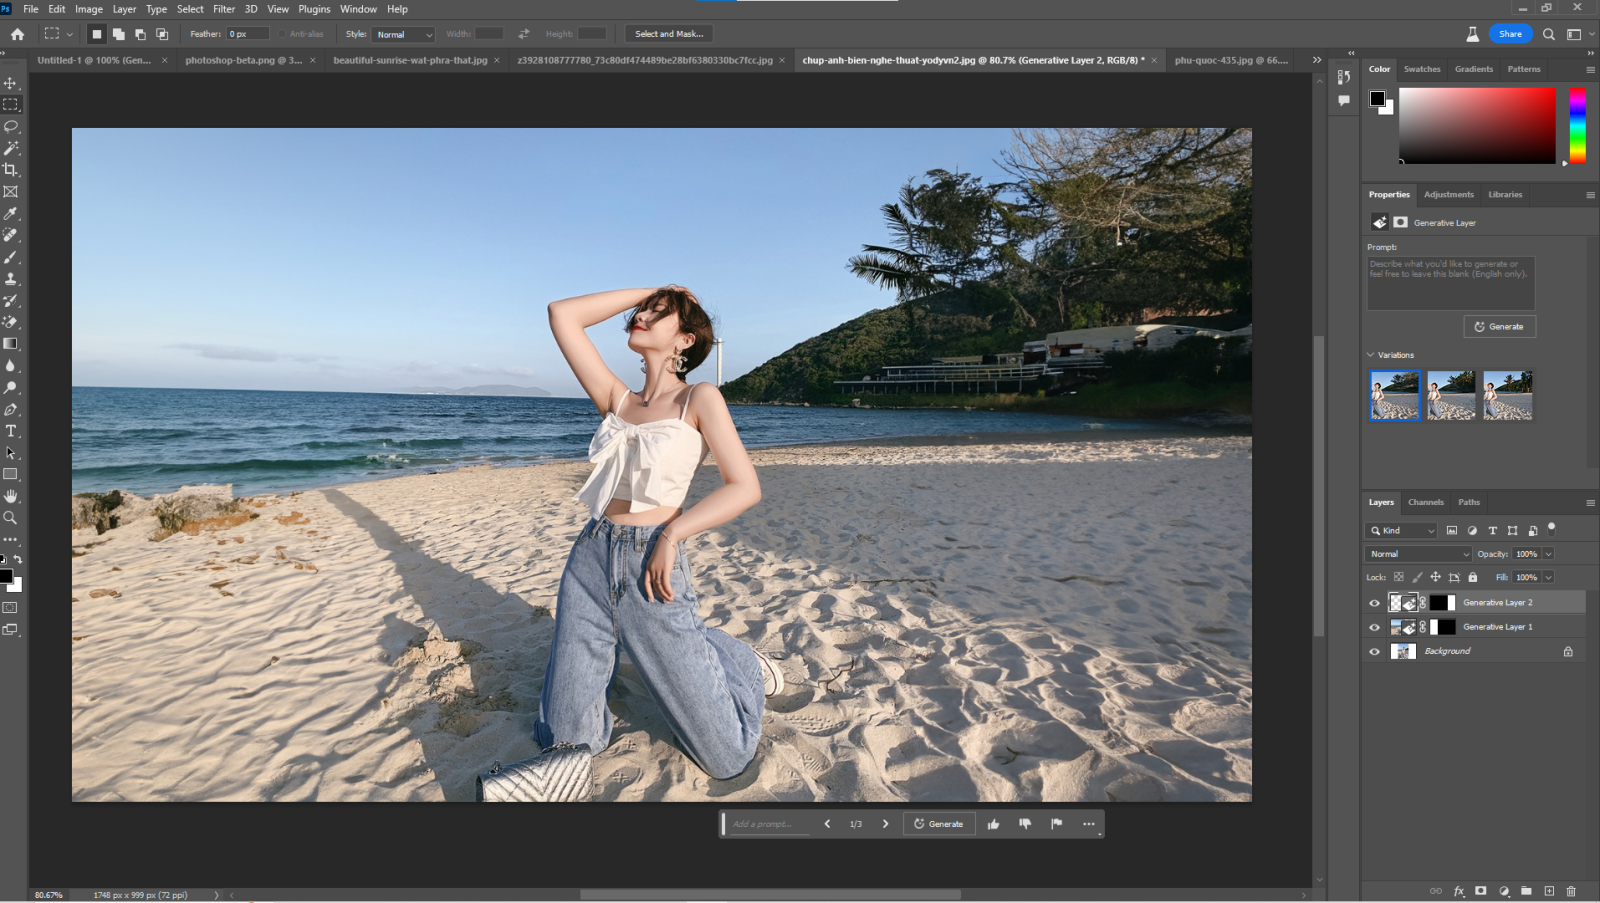Click the rainbow hue slider
Screen dimensions: 1600x903
[1577, 125]
